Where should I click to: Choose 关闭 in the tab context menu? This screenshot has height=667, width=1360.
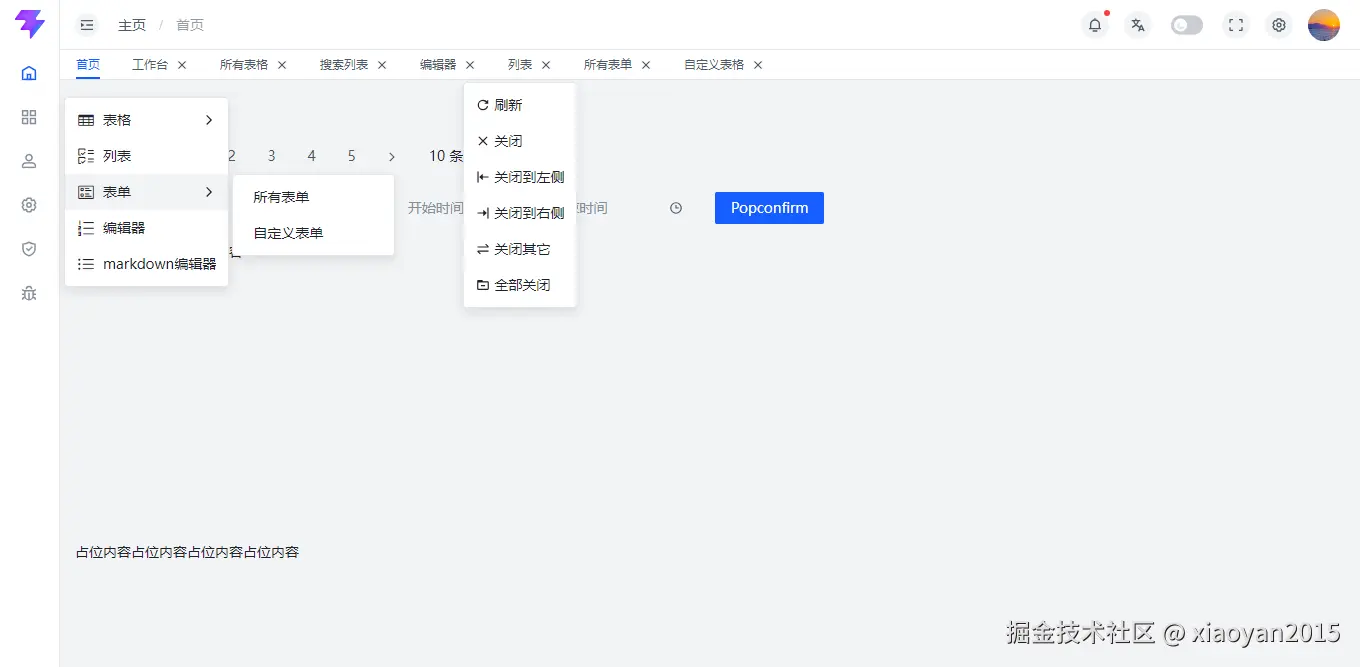[520, 141]
